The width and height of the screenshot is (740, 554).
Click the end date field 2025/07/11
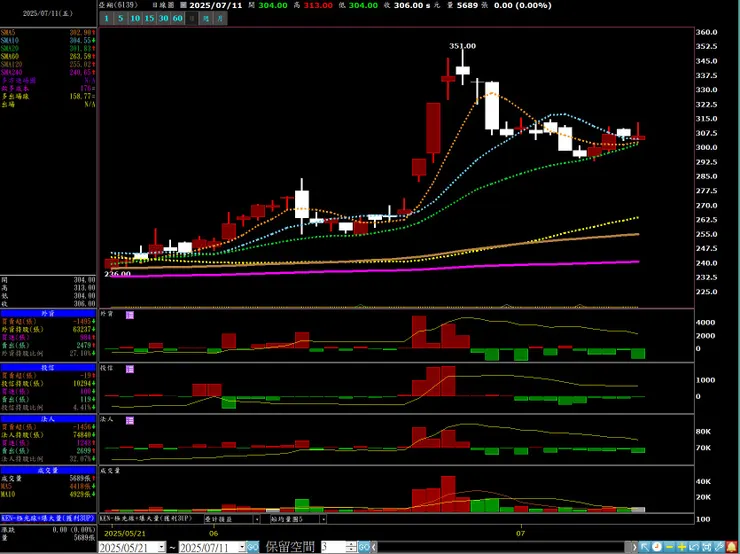tap(208, 547)
